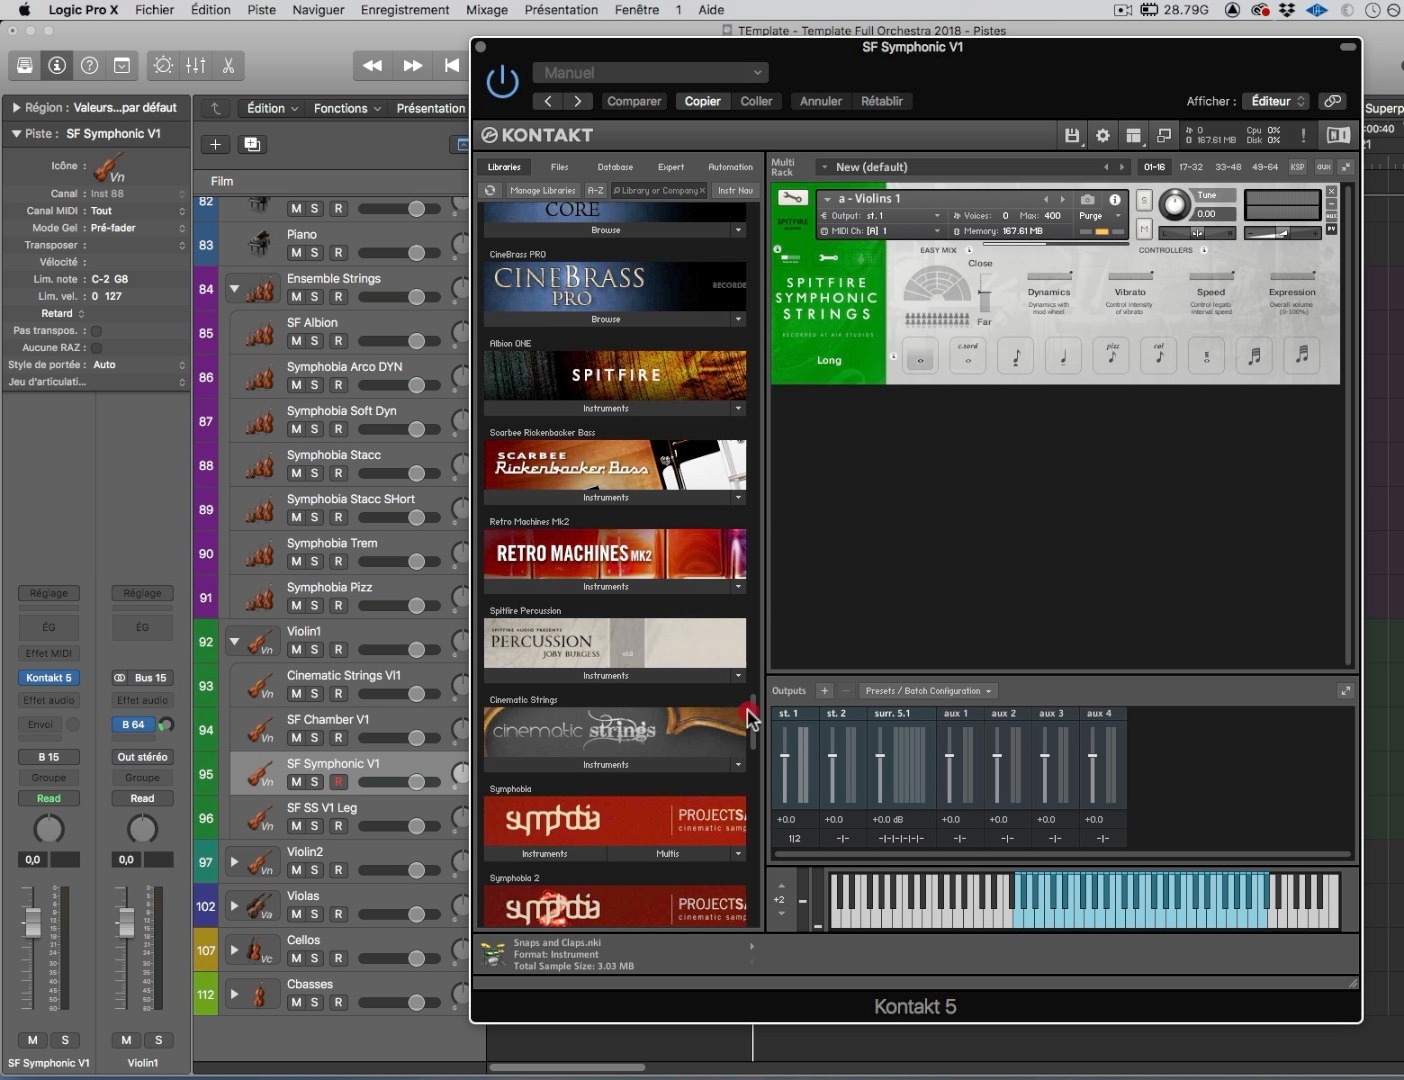Go to beginning with transport button
Image resolution: width=1404 pixels, height=1080 pixels.
pos(452,65)
